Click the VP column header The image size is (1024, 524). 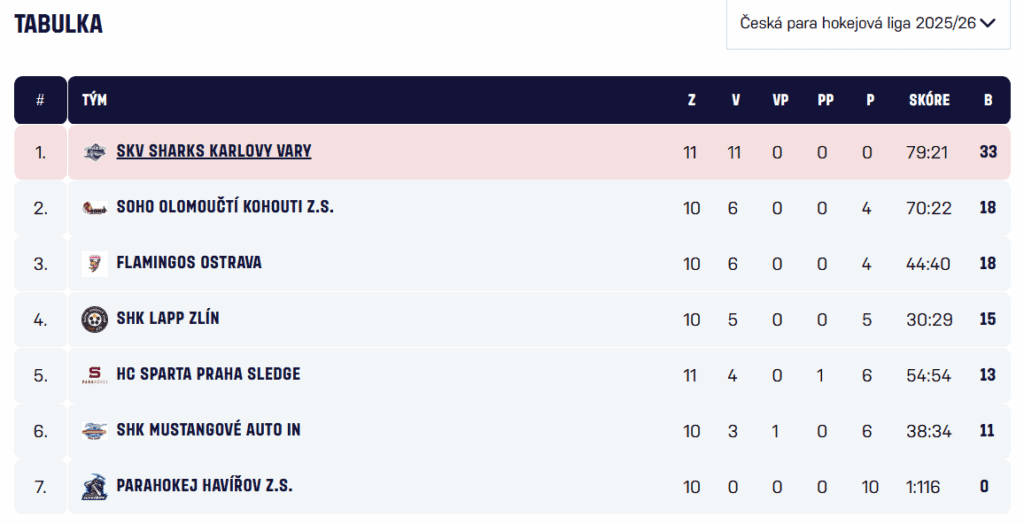click(780, 100)
